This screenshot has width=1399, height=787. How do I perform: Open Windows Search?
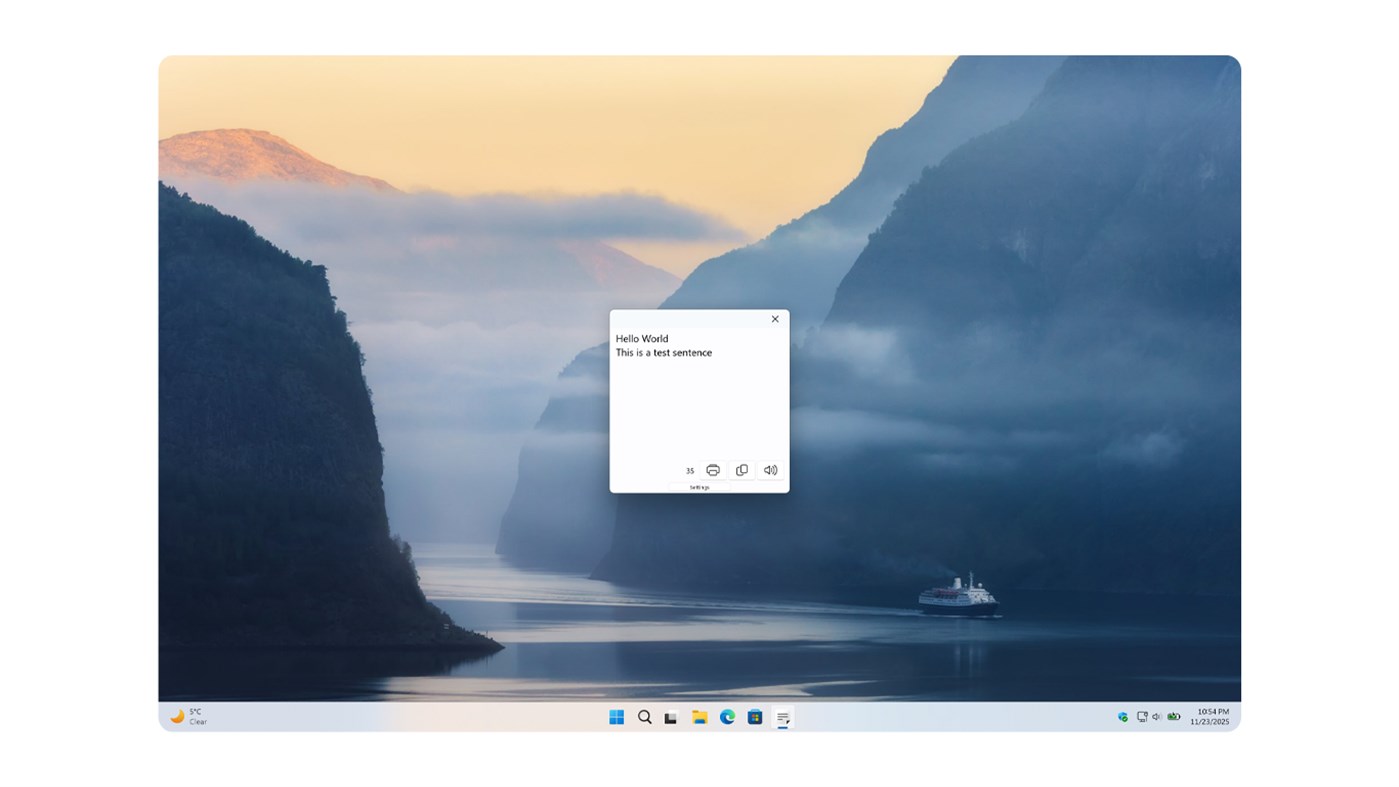[x=644, y=716]
